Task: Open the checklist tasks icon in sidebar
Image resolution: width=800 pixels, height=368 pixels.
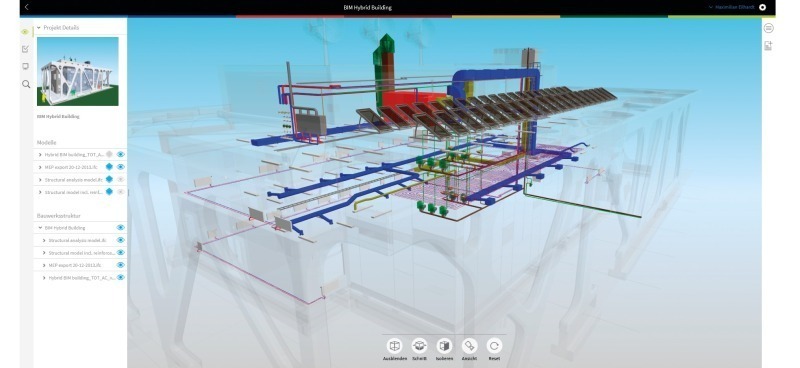Action: pyautogui.click(x=26, y=49)
